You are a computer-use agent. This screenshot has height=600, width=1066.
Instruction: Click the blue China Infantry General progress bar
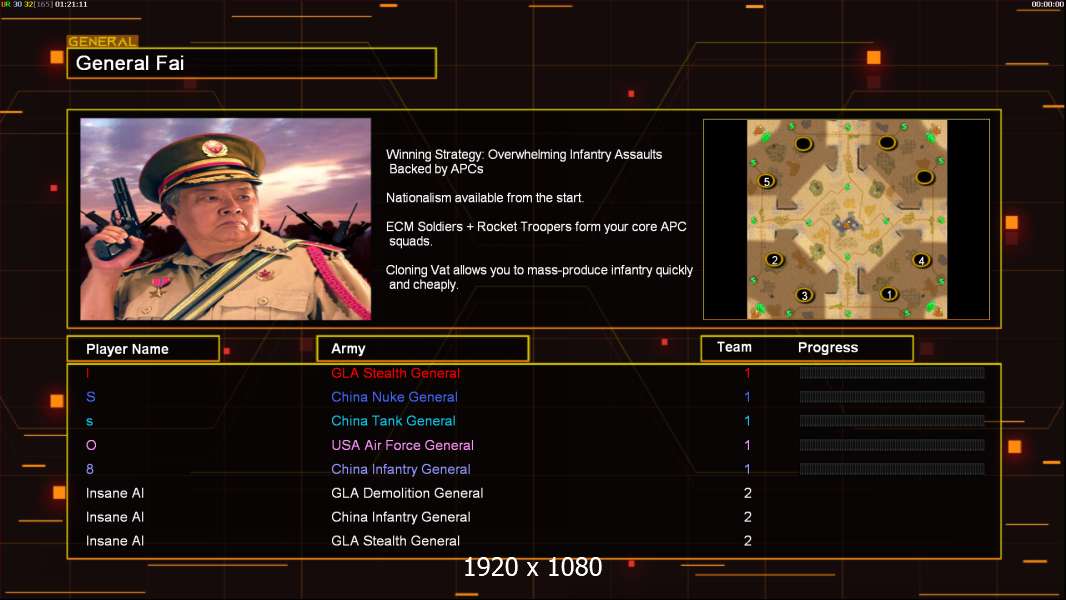pos(892,469)
